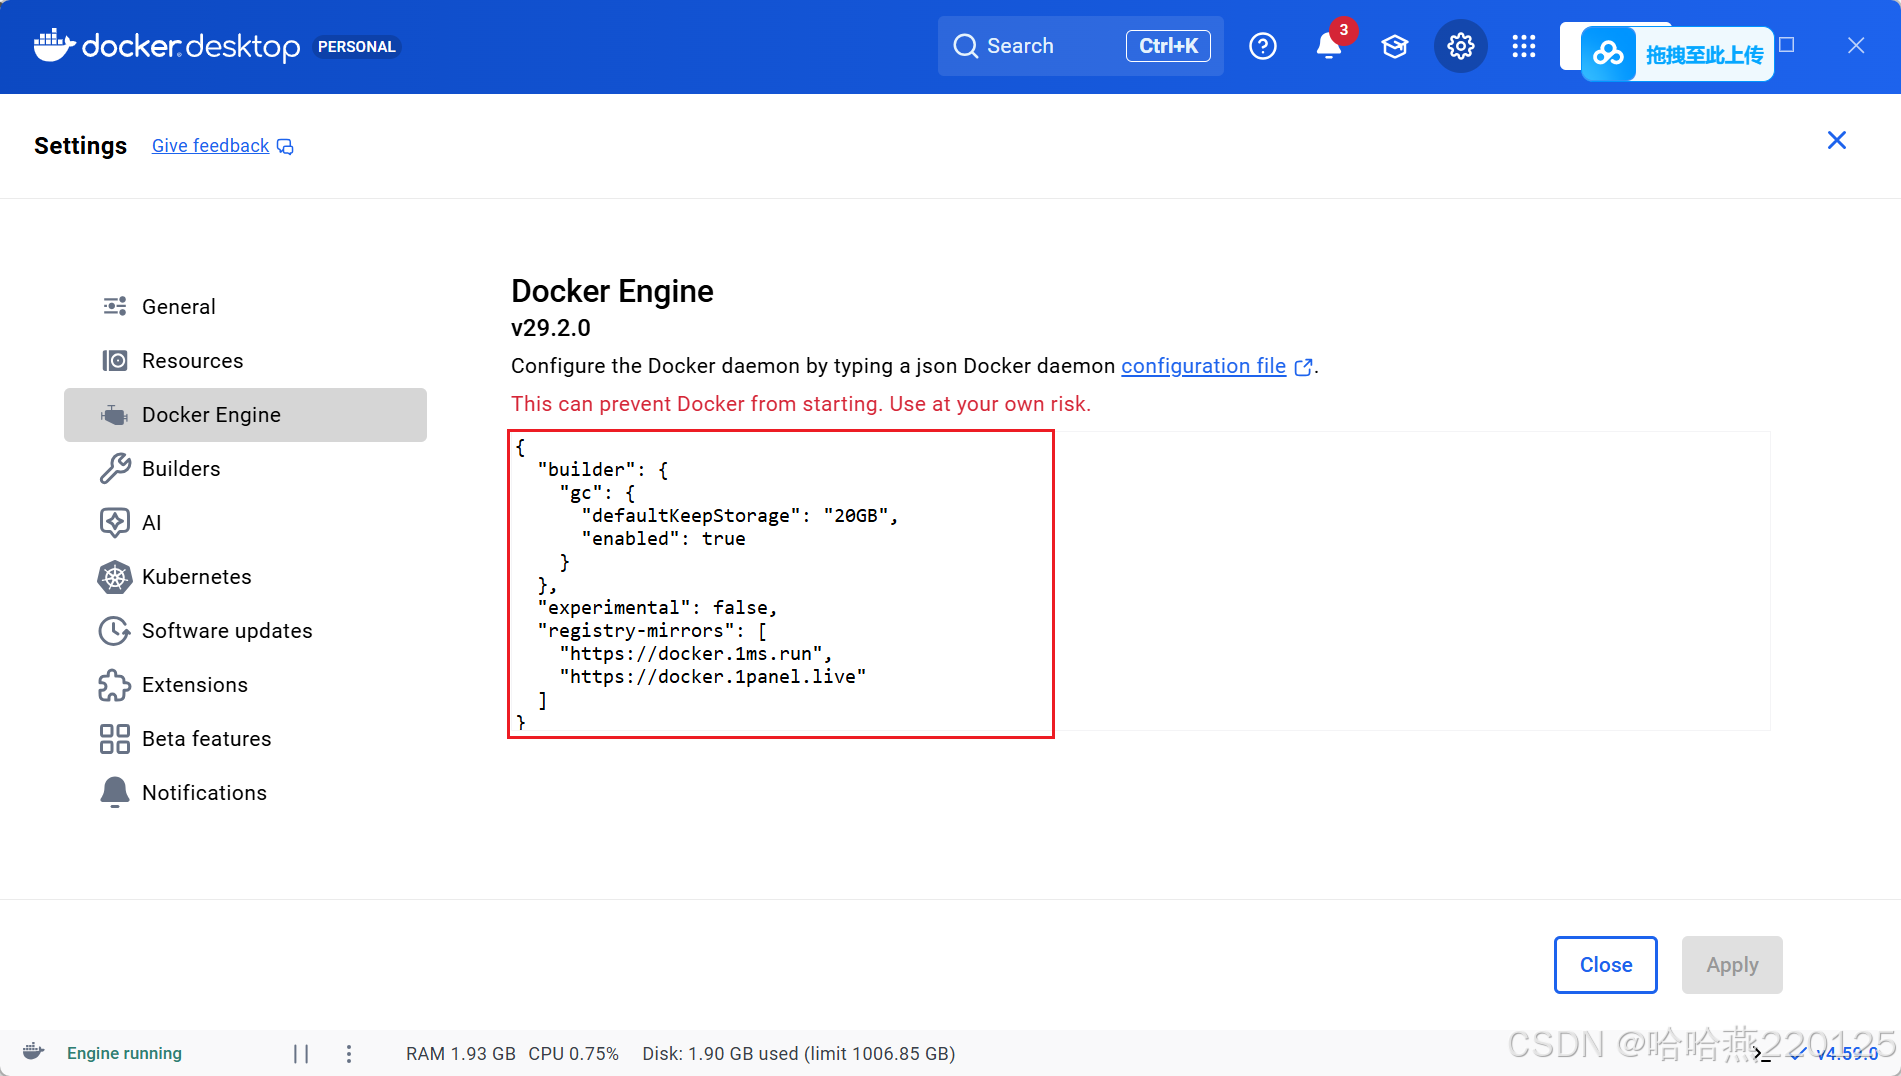
Task: Open the daemon configuration file documentation
Action: point(1203,366)
